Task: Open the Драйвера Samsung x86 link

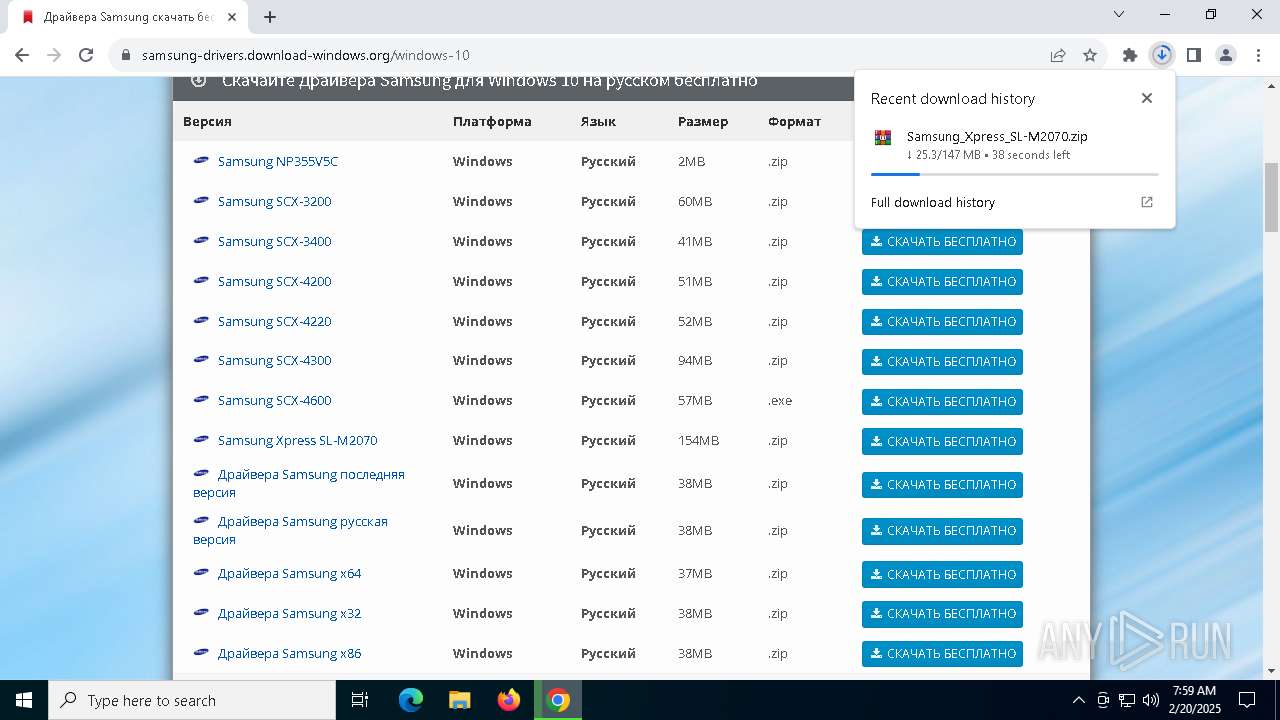Action: coord(289,653)
